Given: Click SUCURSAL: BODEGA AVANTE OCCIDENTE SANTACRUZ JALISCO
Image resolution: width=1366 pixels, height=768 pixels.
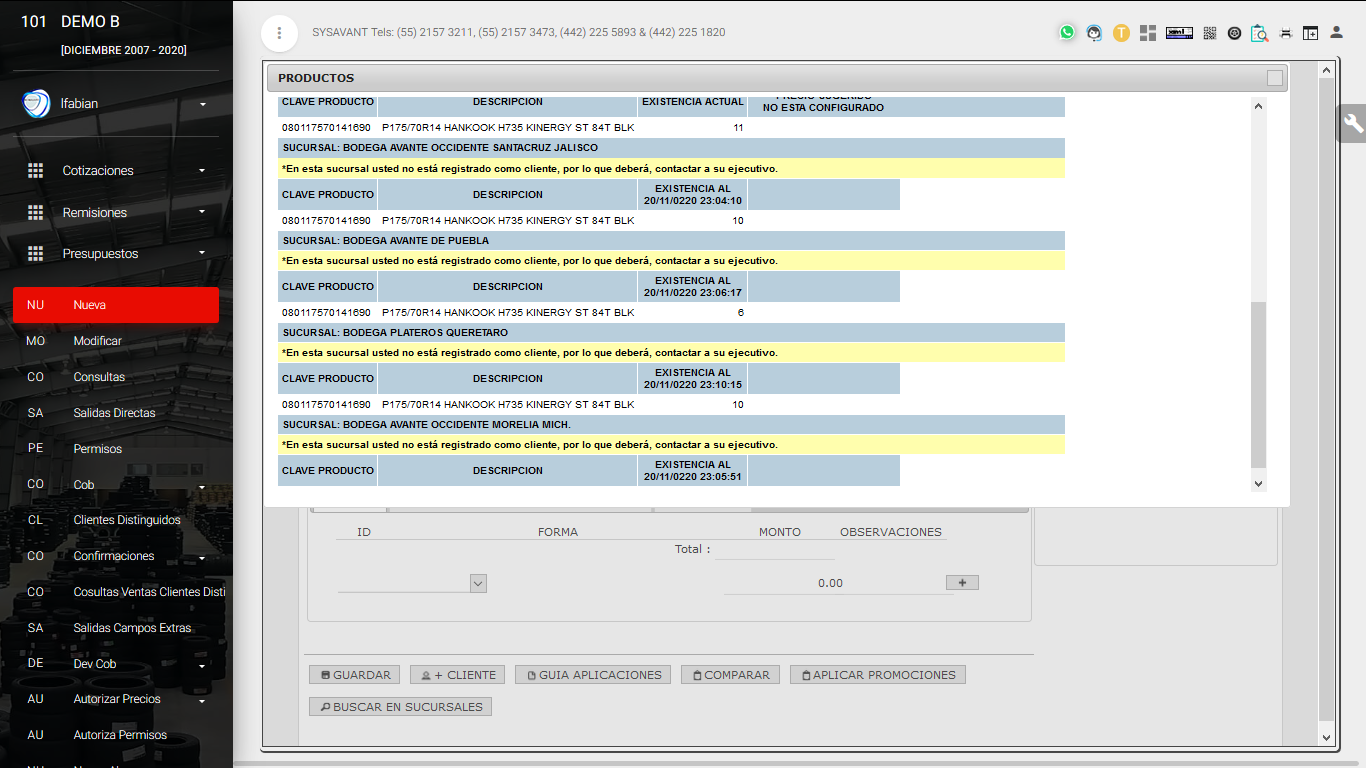Looking at the screenshot, I should (671, 147).
